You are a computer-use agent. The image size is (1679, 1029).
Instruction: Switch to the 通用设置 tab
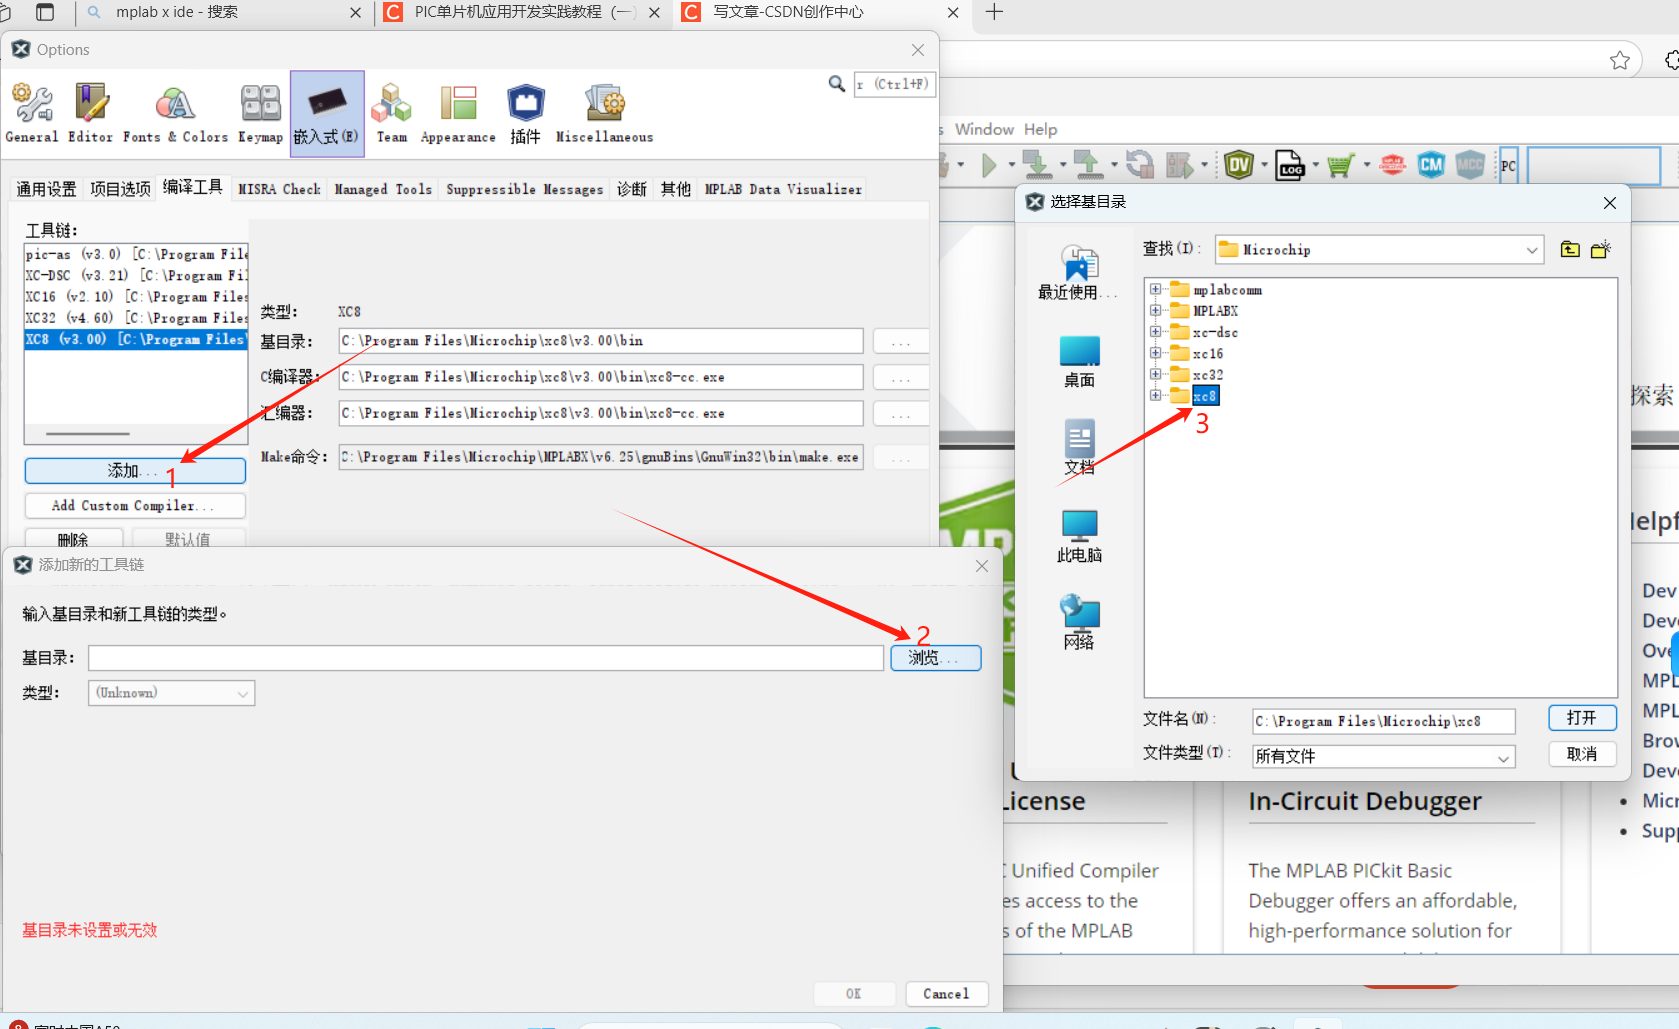(46, 189)
